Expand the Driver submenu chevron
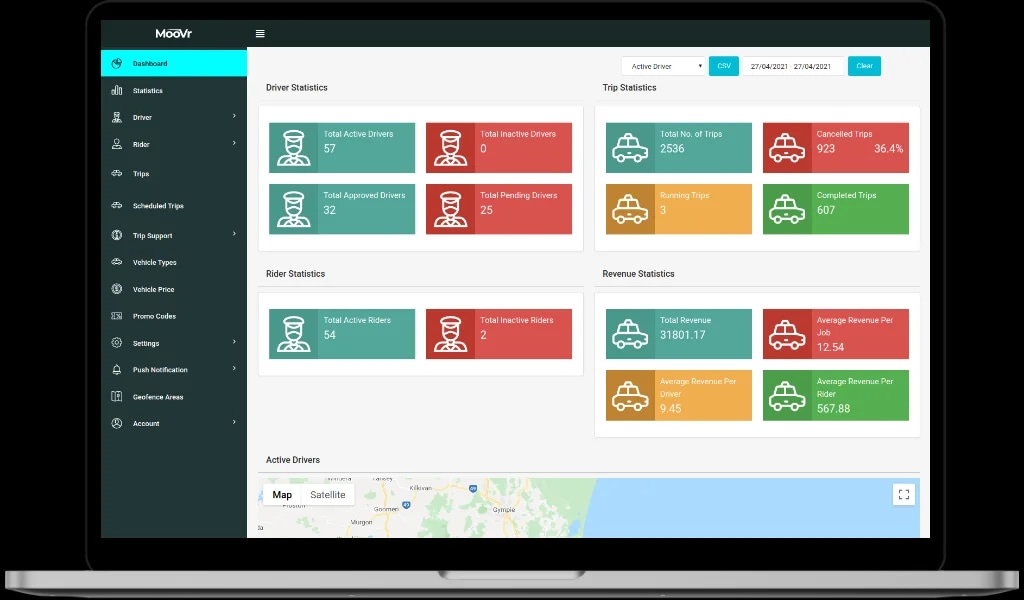1024x600 pixels. click(x=234, y=116)
